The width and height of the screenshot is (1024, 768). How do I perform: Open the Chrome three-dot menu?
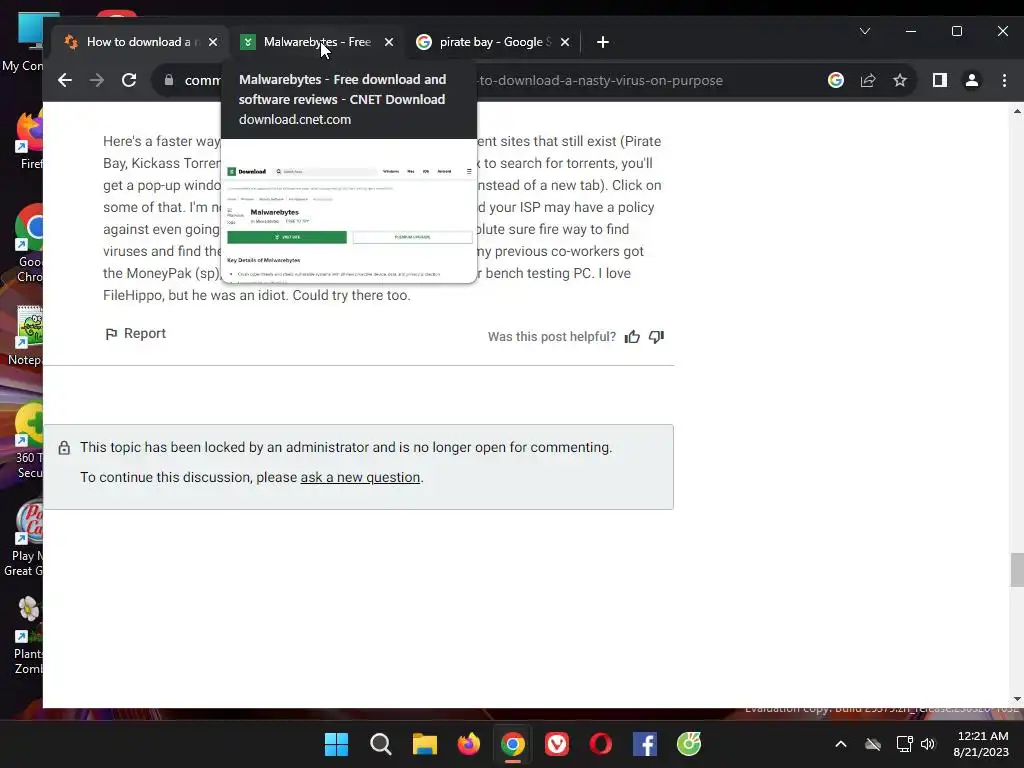coord(1004,80)
